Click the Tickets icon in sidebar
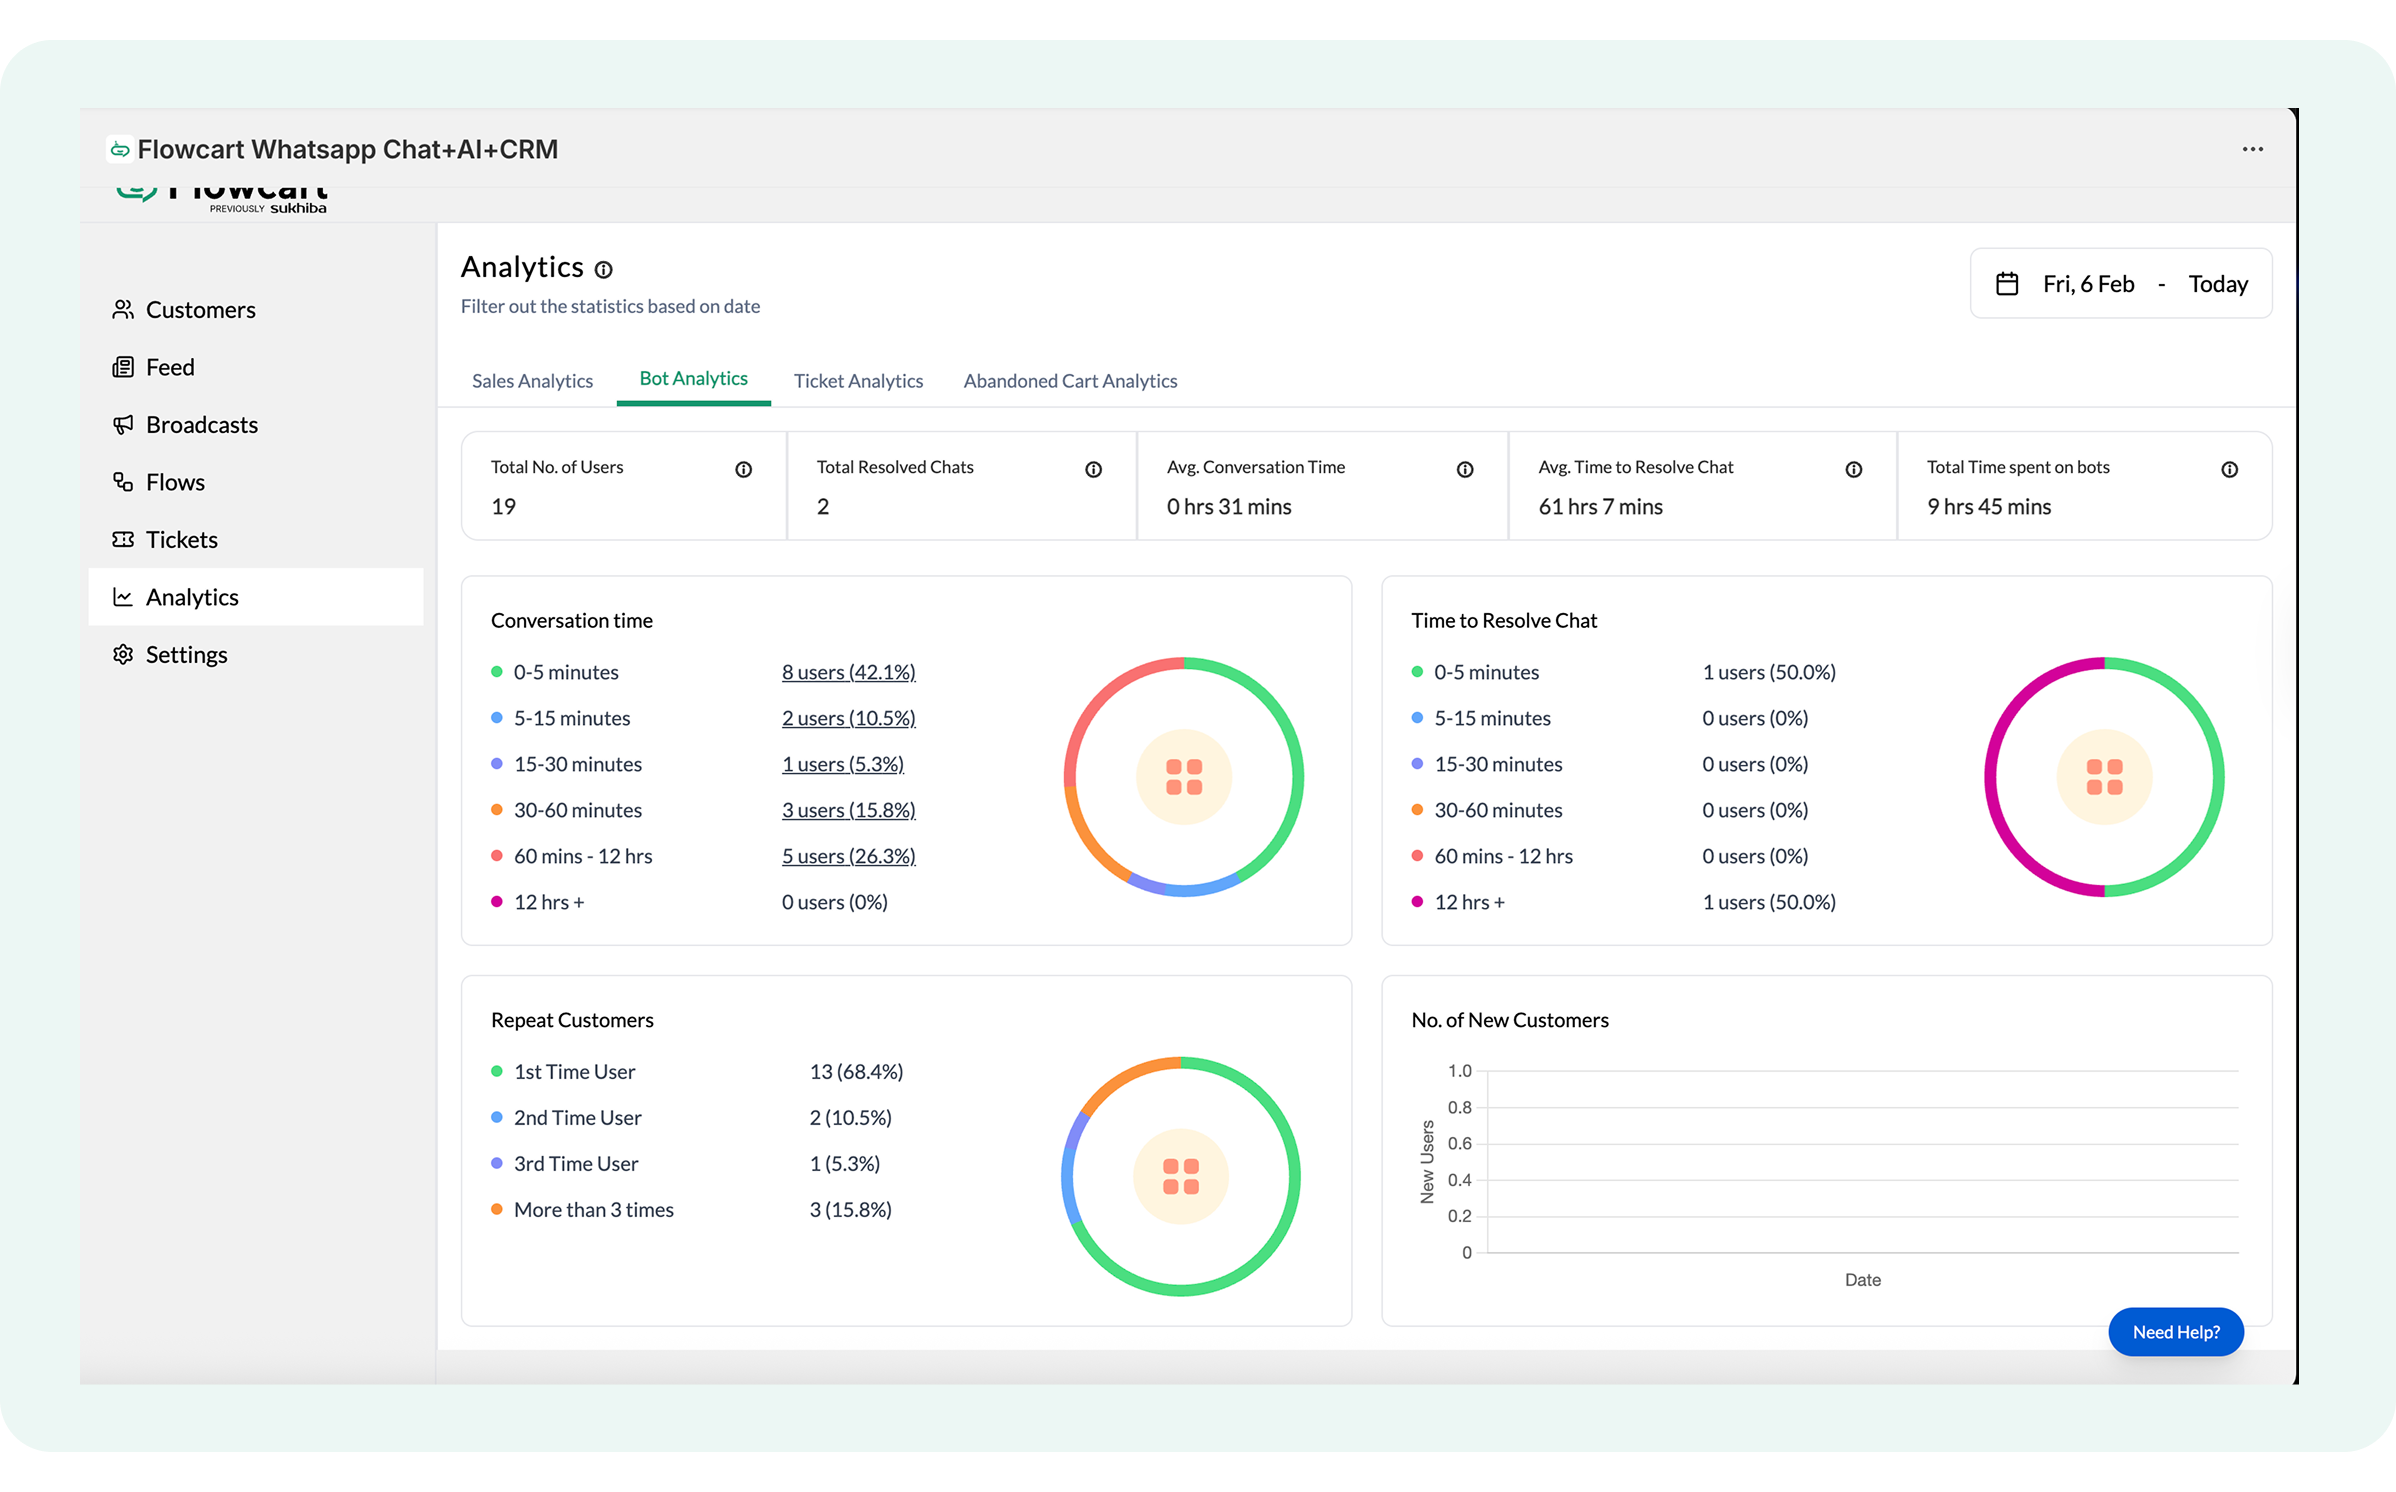Image resolution: width=2396 pixels, height=1492 pixels. 123,540
